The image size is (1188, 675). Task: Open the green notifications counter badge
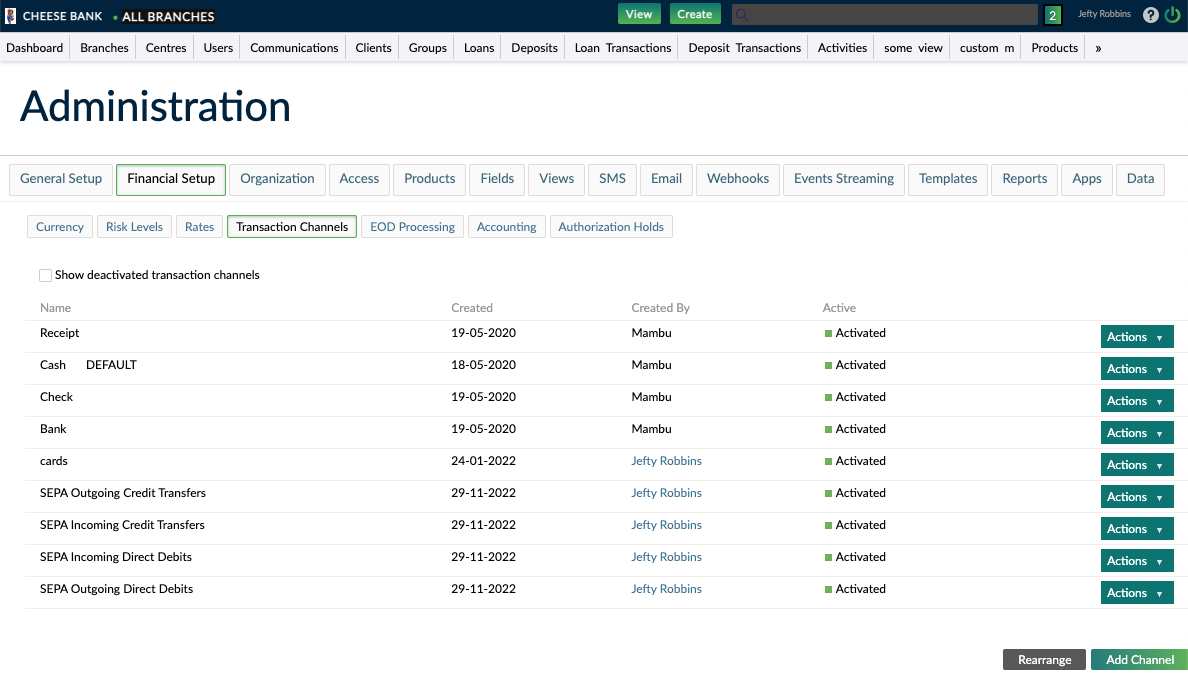(x=1052, y=15)
